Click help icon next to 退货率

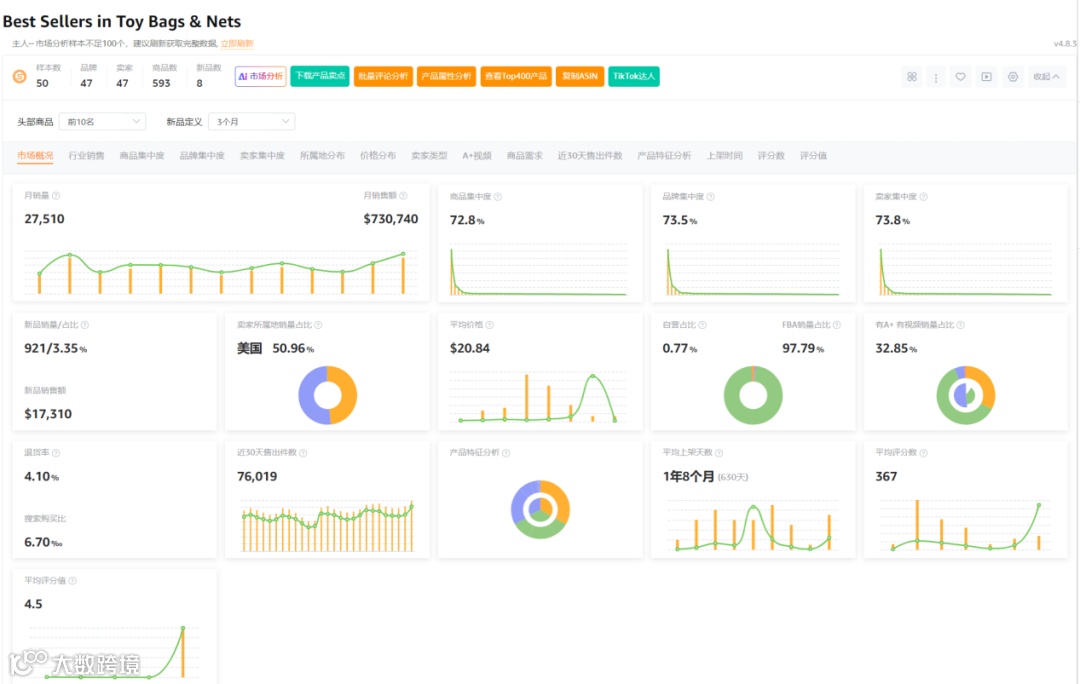[56, 453]
